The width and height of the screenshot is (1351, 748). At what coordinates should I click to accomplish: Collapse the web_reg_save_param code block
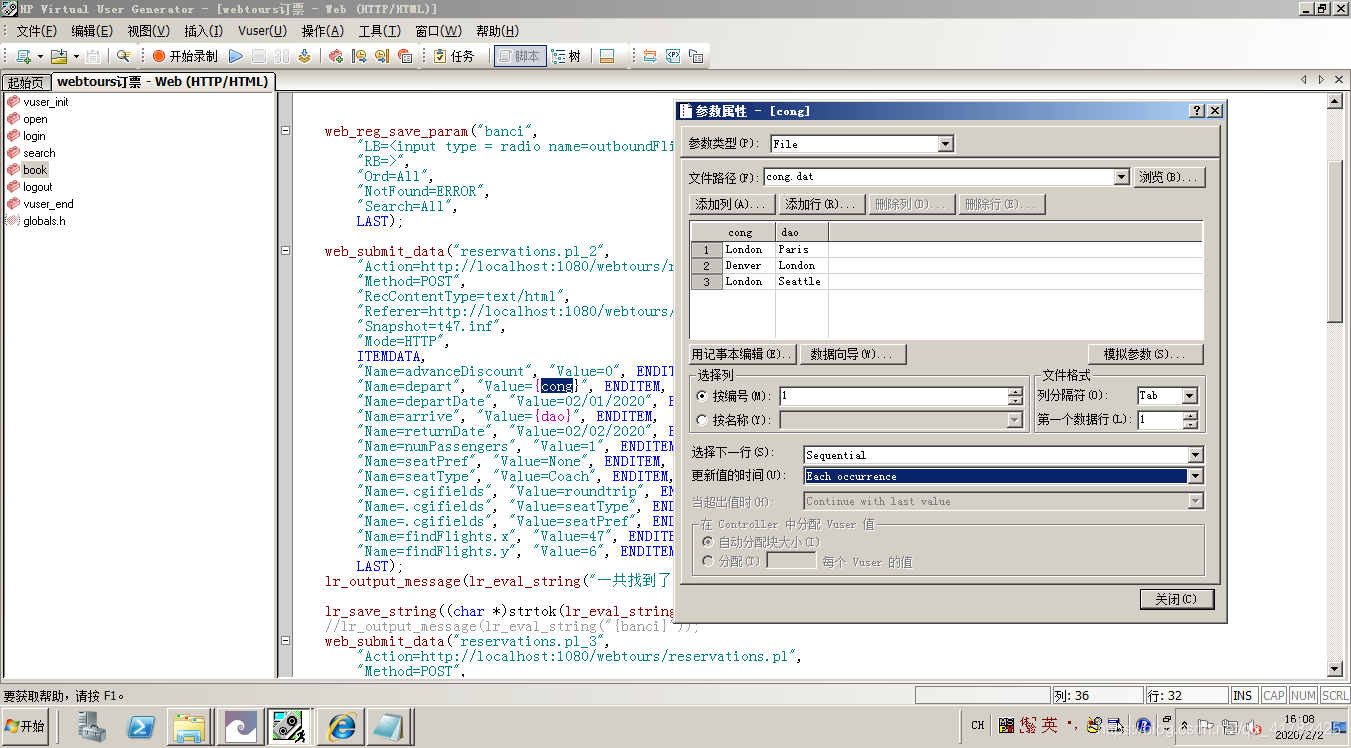(285, 131)
